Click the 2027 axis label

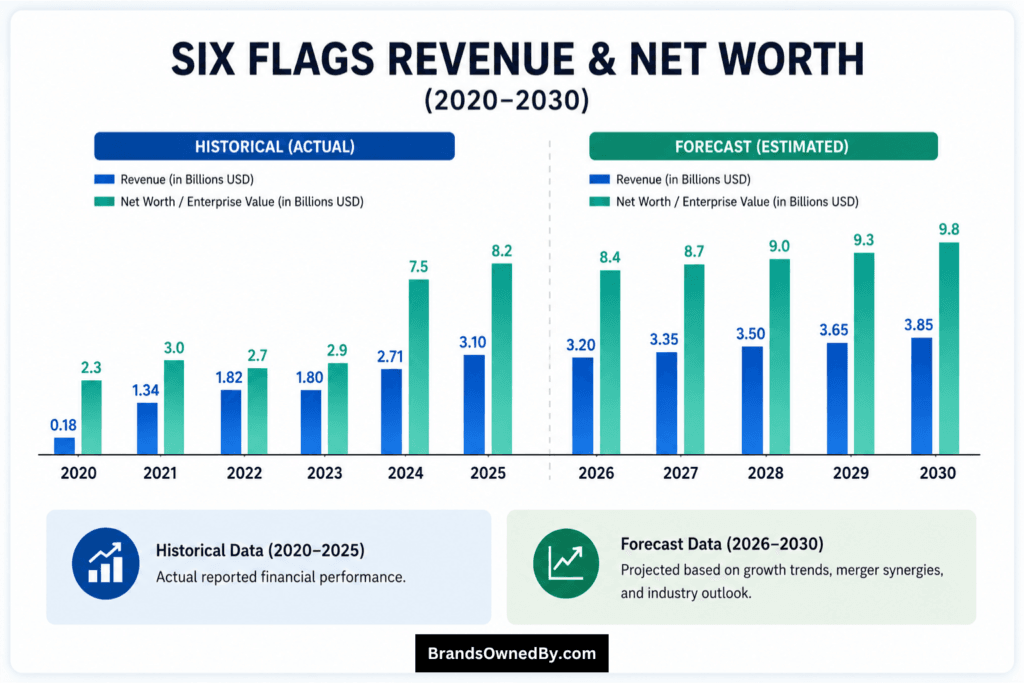coord(680,473)
